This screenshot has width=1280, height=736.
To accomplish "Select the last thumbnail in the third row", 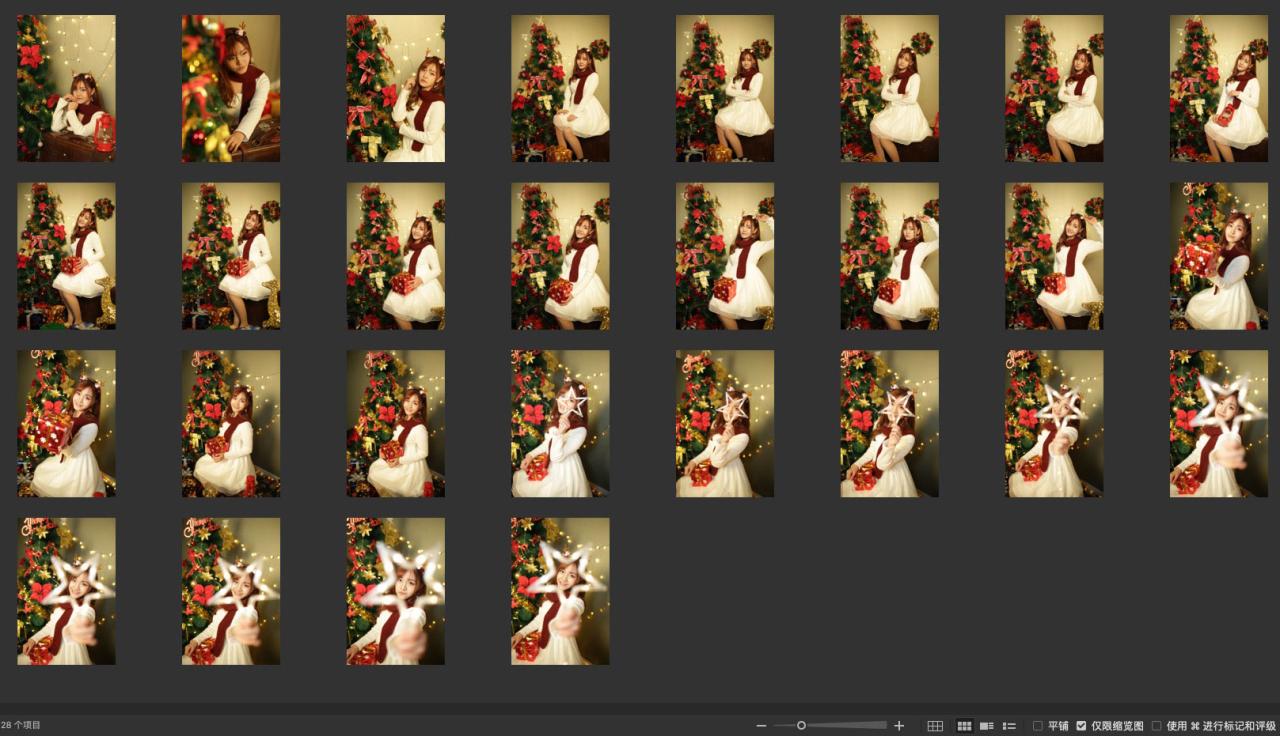I will [1219, 423].
